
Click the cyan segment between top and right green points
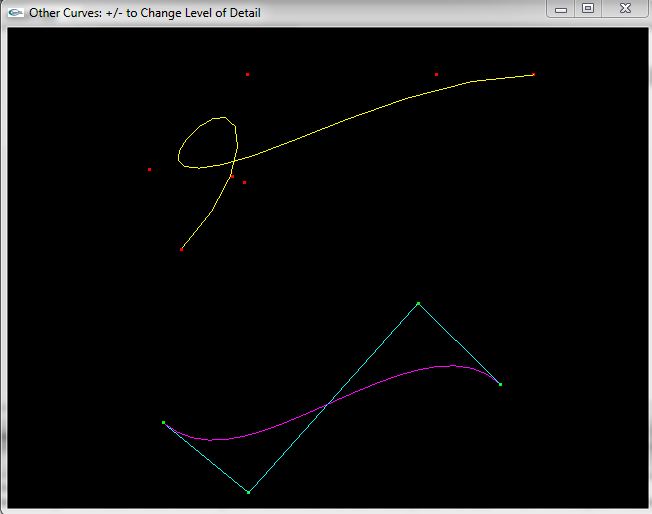click(x=459, y=344)
